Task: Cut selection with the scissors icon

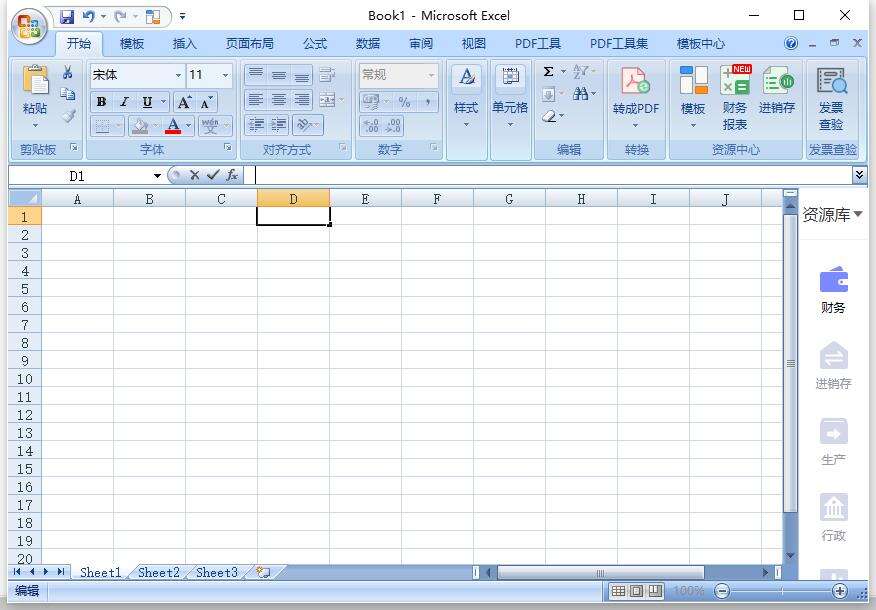Action: pos(68,72)
